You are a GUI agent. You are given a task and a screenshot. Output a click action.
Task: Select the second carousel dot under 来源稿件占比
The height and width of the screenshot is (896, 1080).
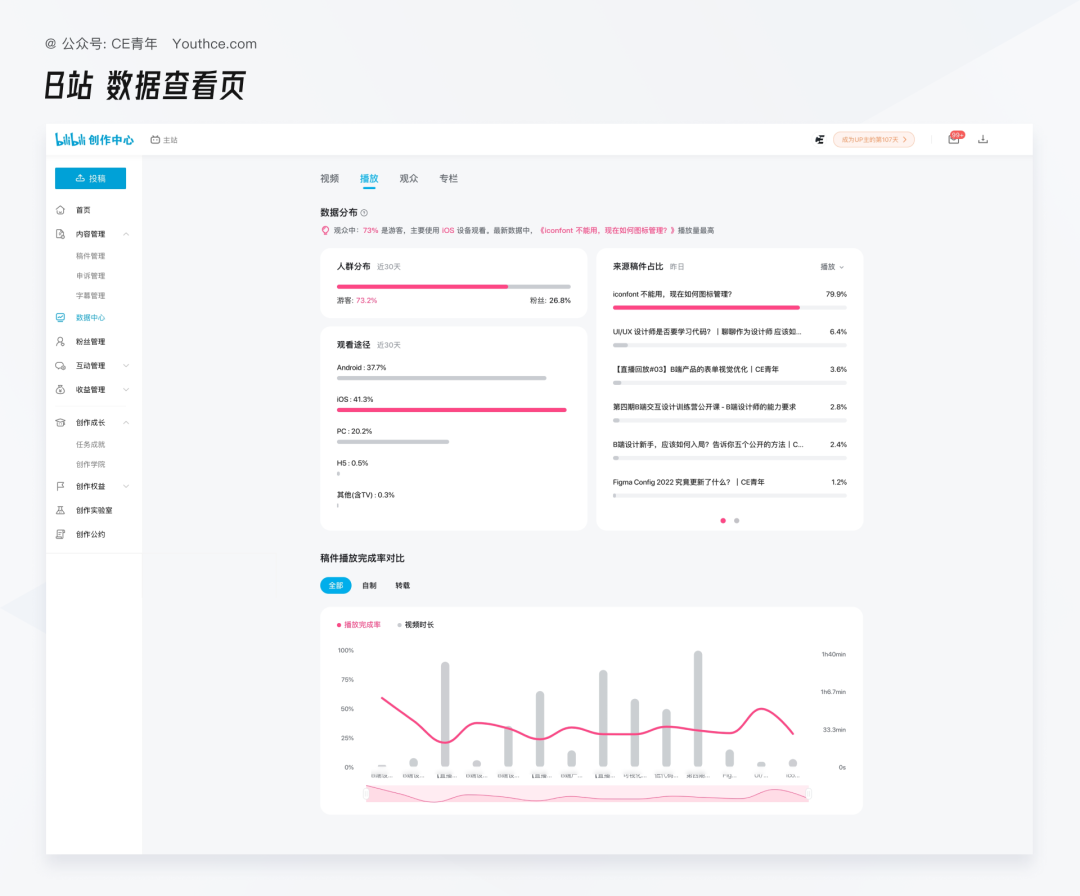click(737, 521)
